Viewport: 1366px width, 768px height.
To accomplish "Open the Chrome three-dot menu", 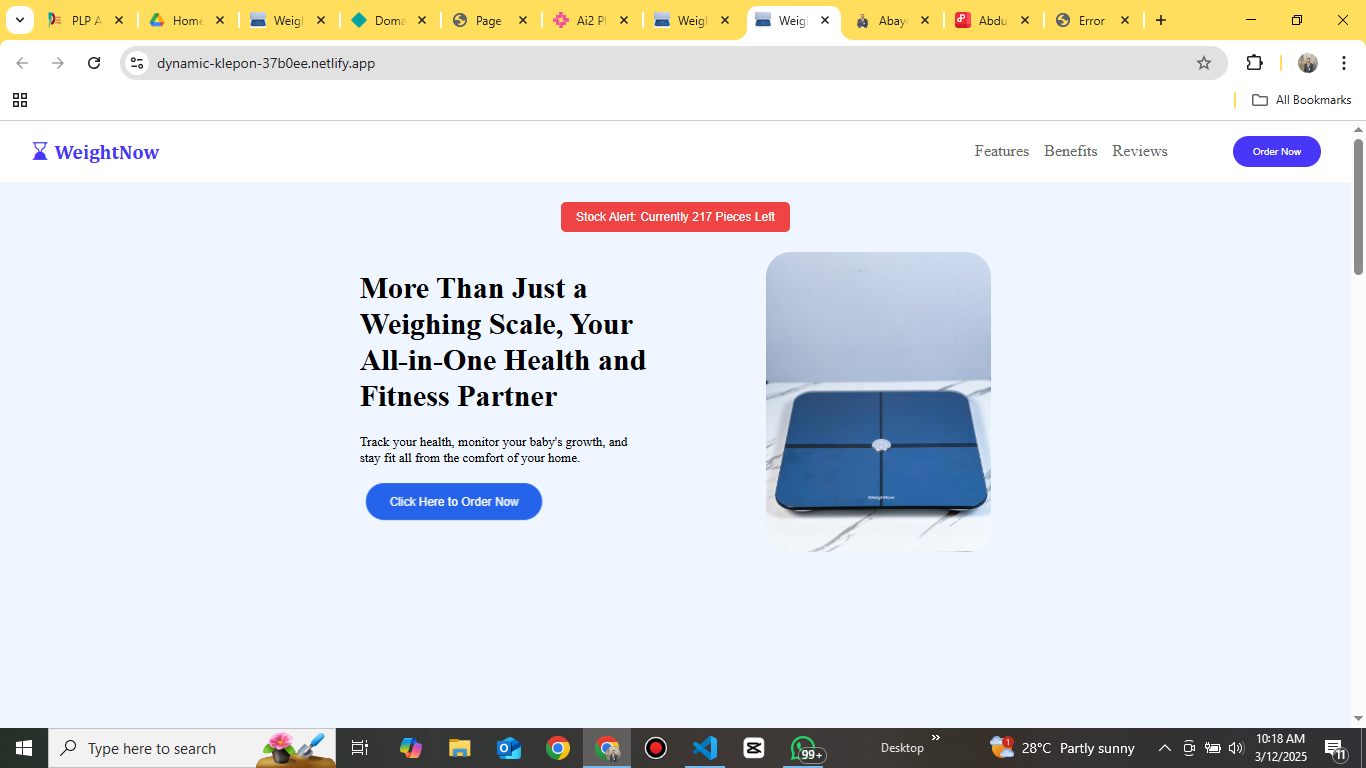I will (x=1344, y=63).
